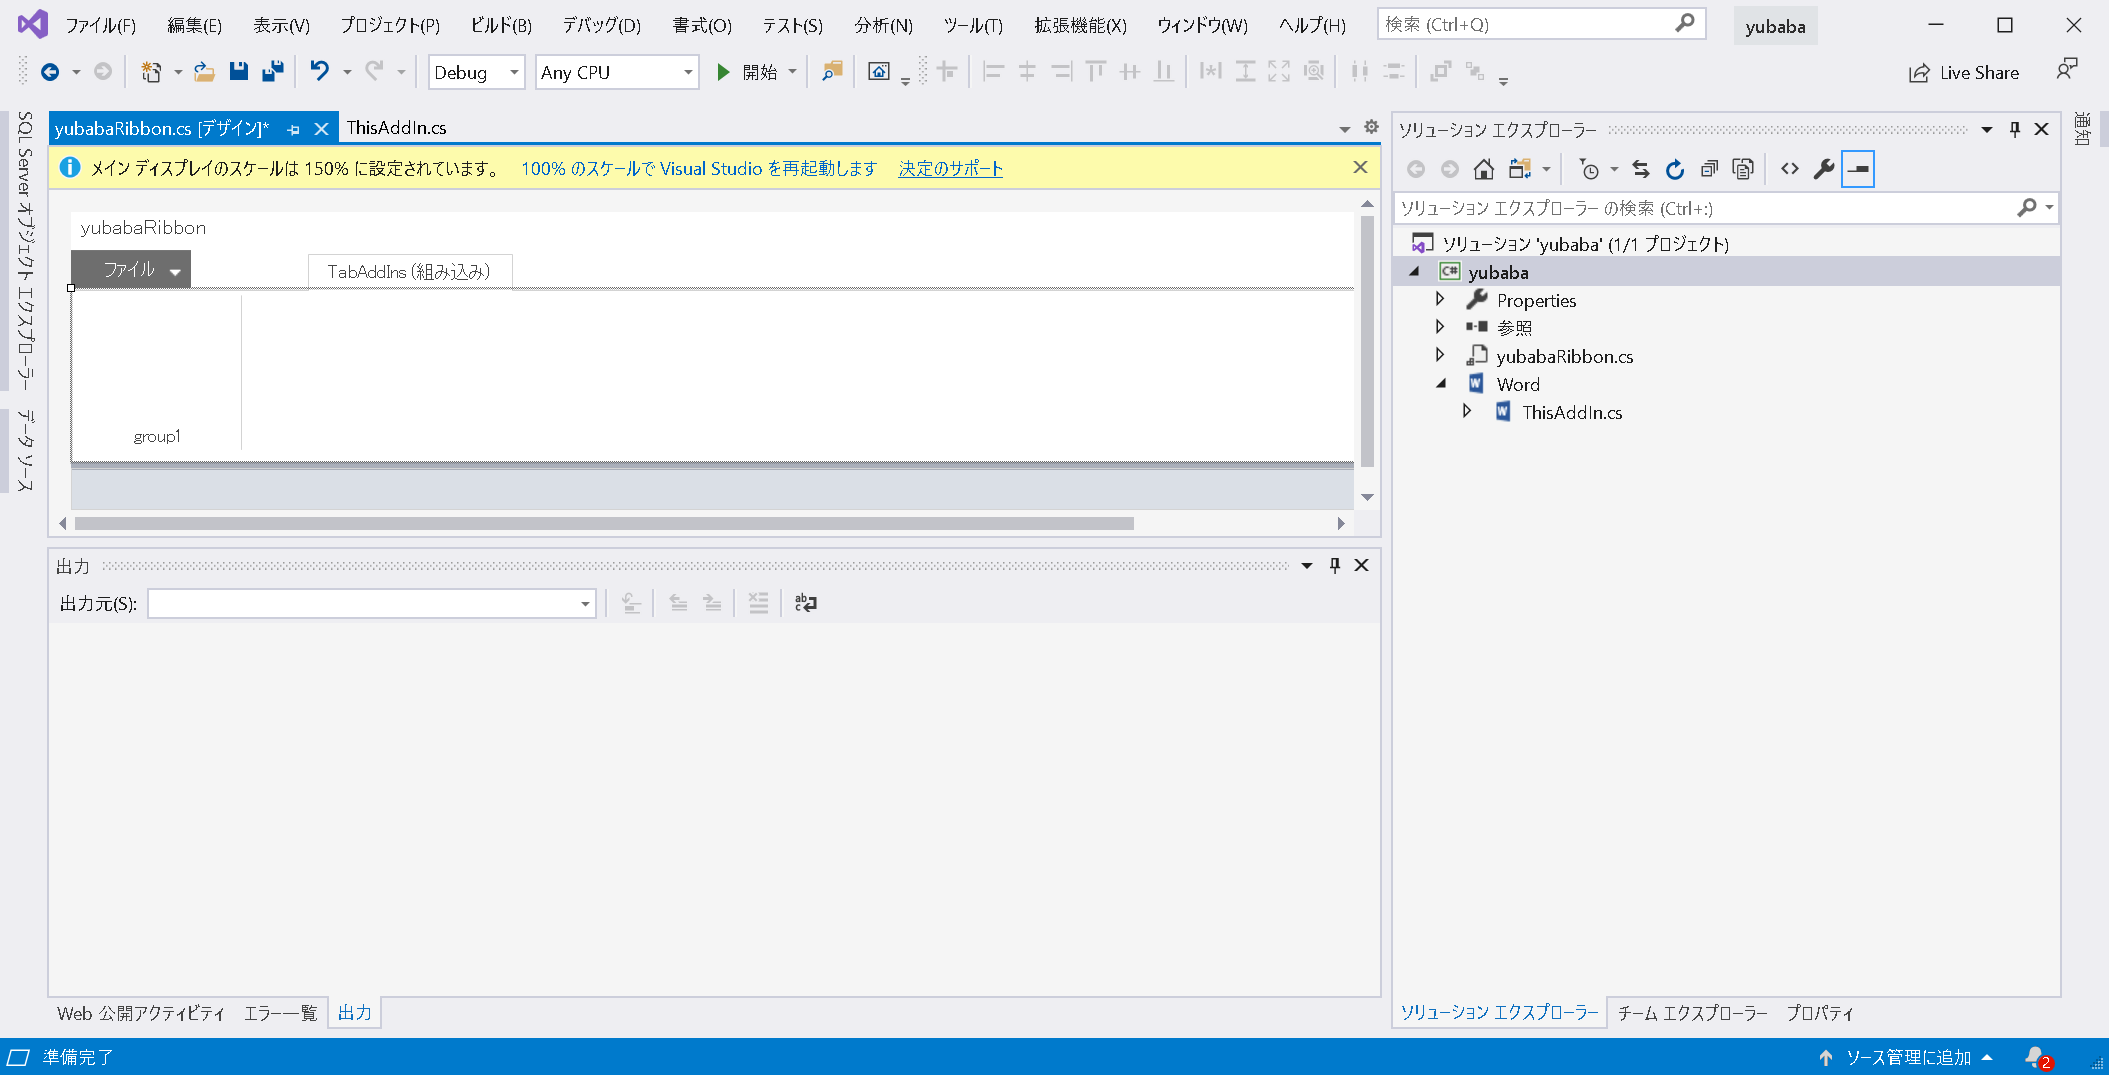Click the Home icon in Solution Explorer toolbar
The height and width of the screenshot is (1075, 2109).
point(1484,169)
